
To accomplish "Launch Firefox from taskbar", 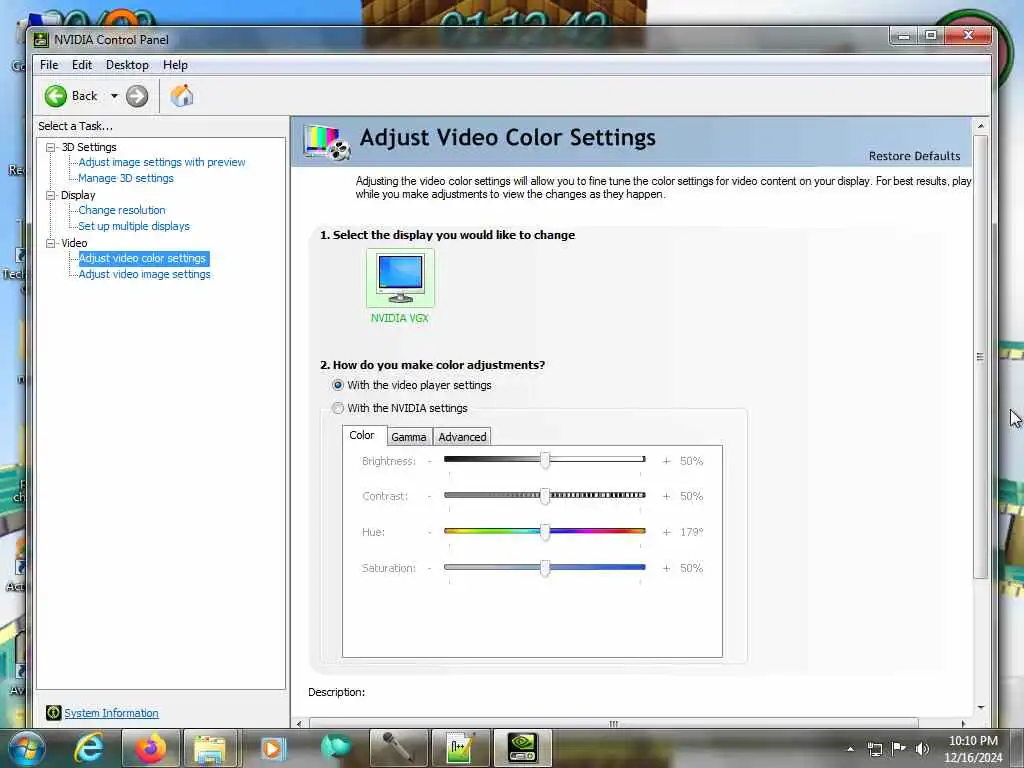I will point(150,748).
